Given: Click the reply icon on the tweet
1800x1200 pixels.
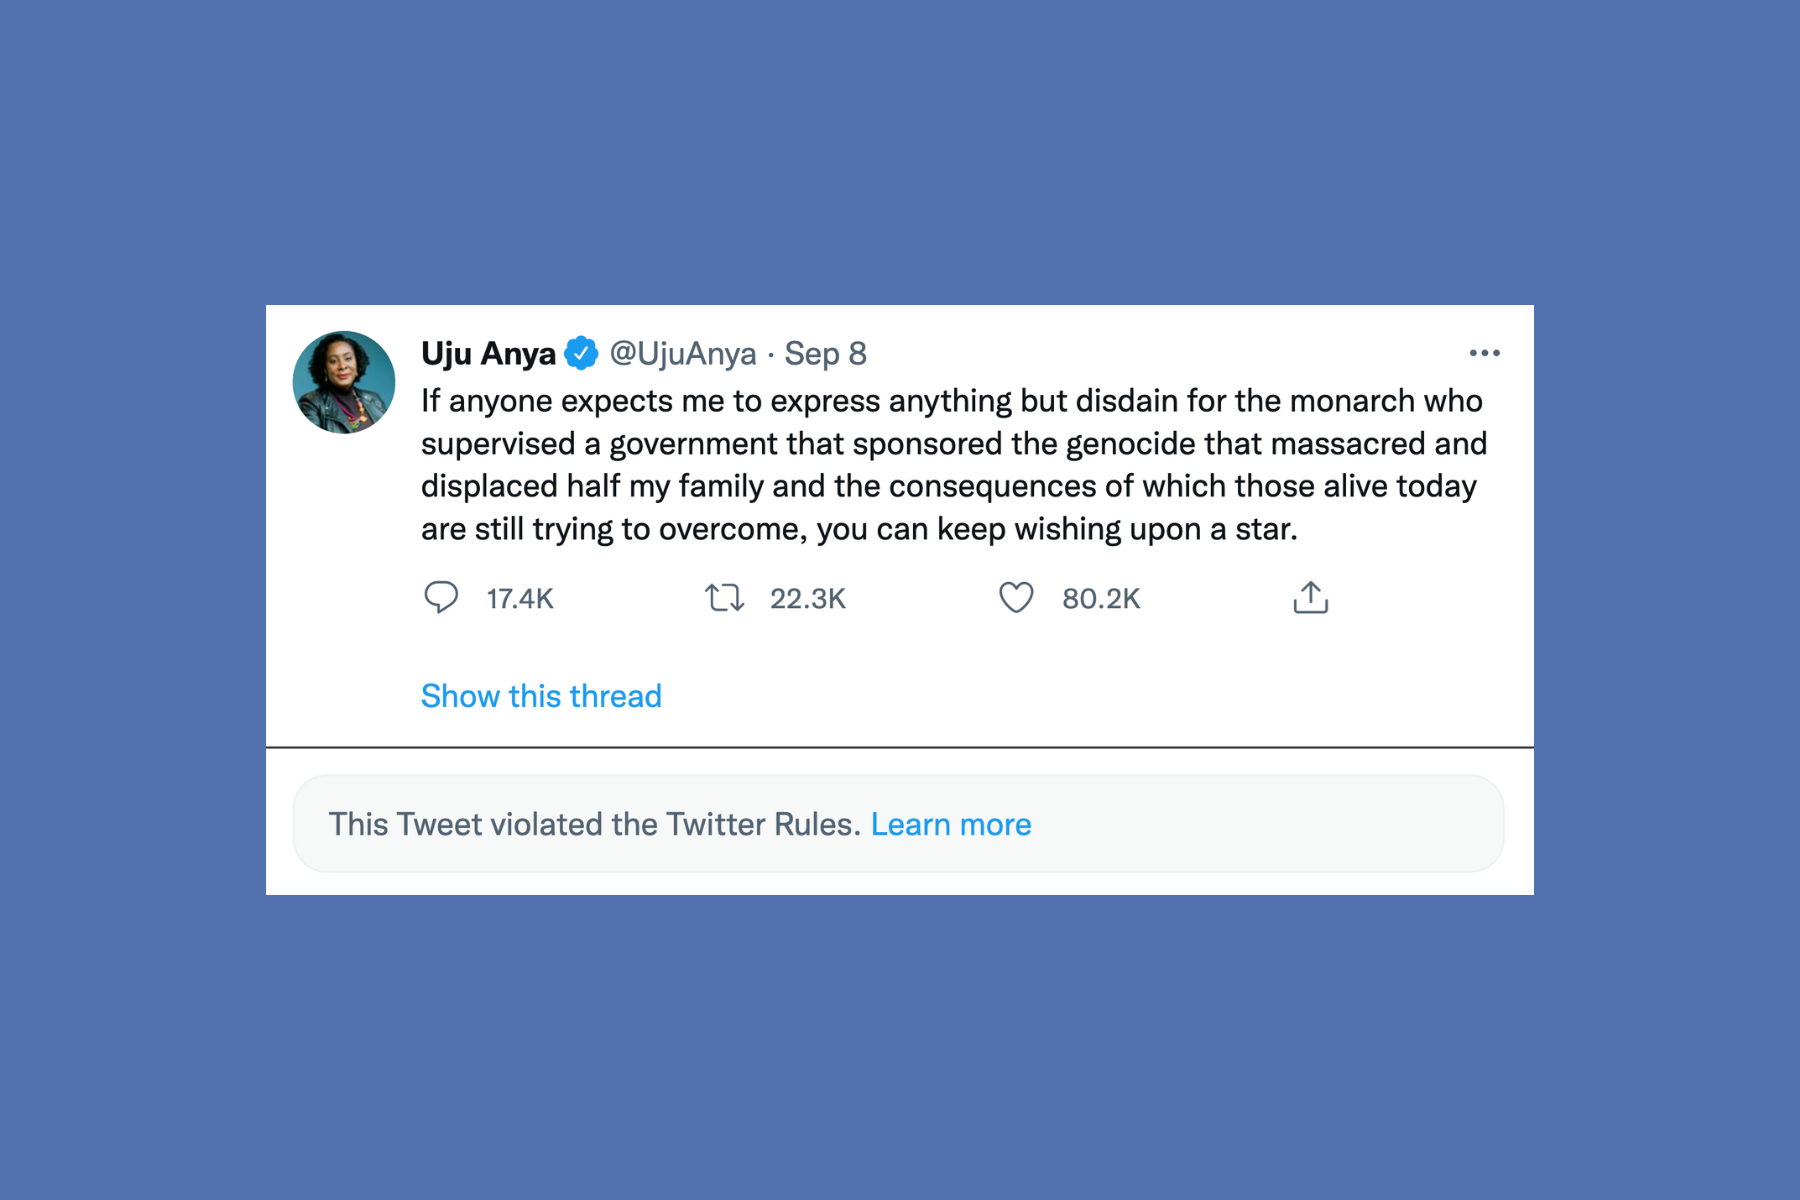Looking at the screenshot, I should (x=443, y=597).
